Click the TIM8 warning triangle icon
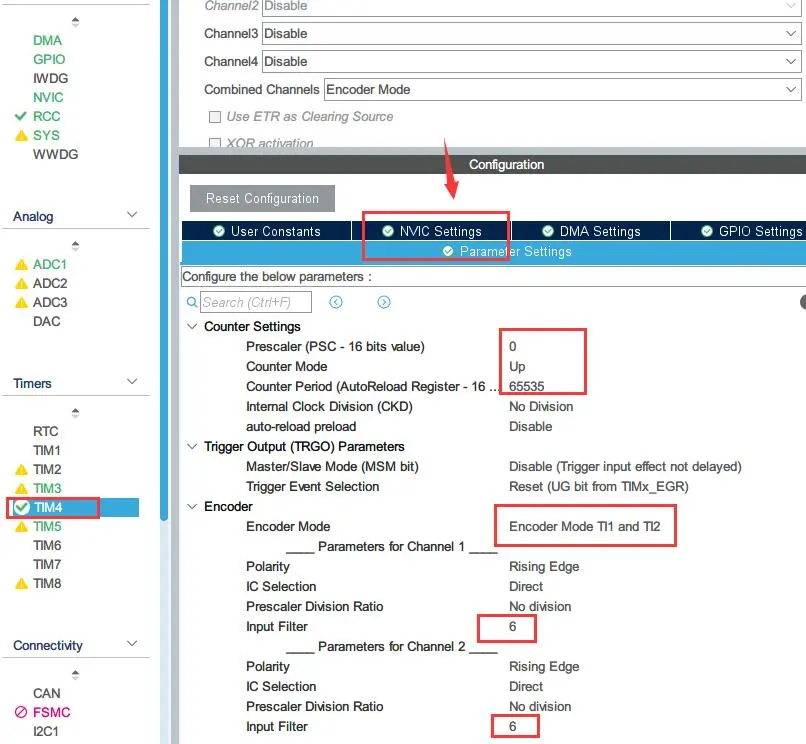806x744 pixels. (x=21, y=583)
